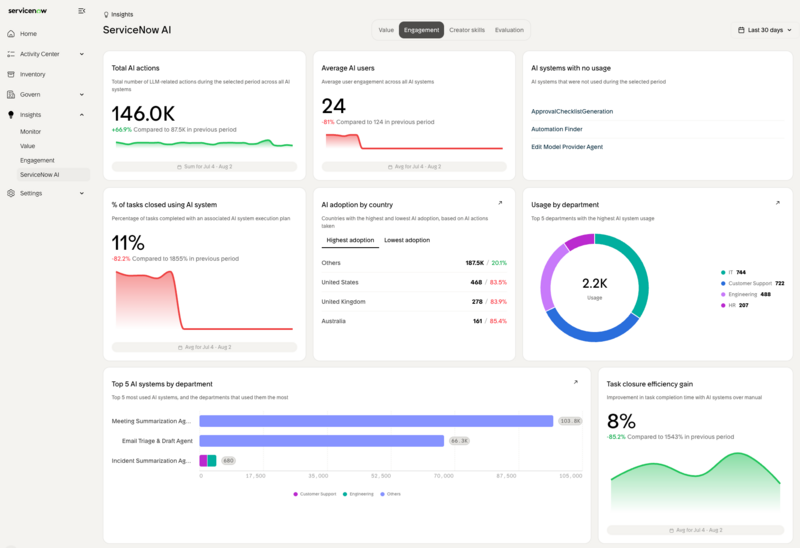Image resolution: width=800 pixels, height=548 pixels.
Task: Open Top 5 AI systems expand arrow
Action: point(576,382)
